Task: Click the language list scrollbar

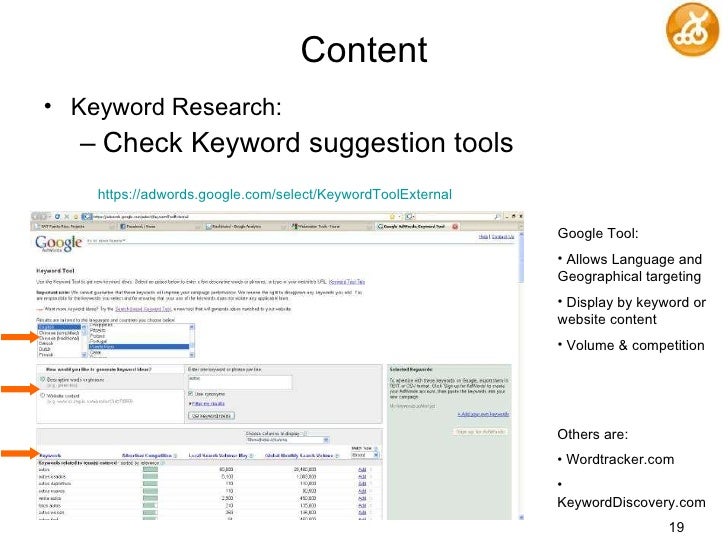Action: point(84,341)
